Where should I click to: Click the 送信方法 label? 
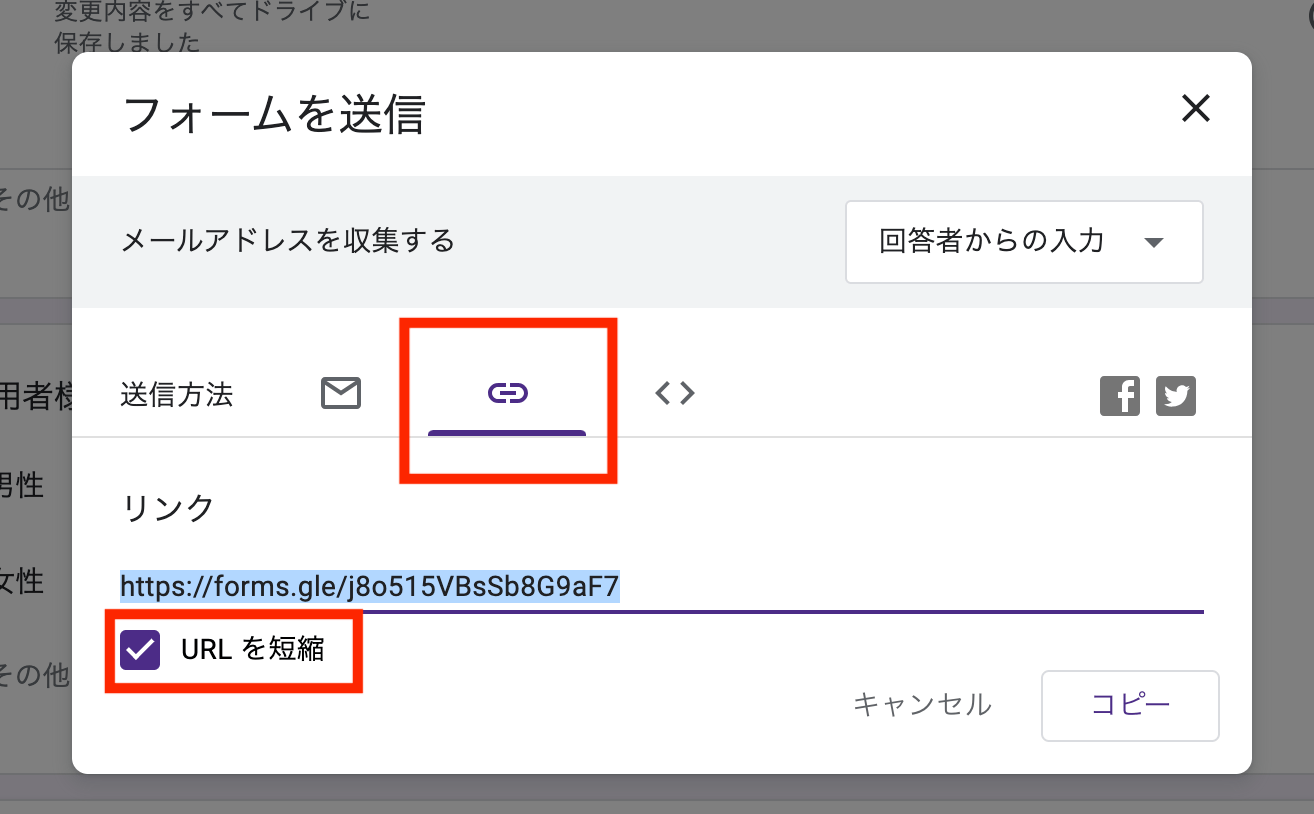tap(176, 395)
